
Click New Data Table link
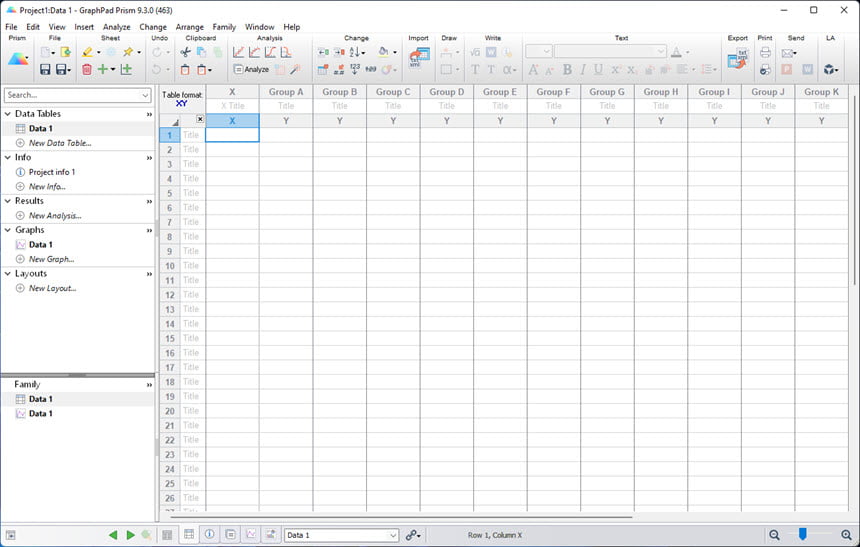[60, 143]
